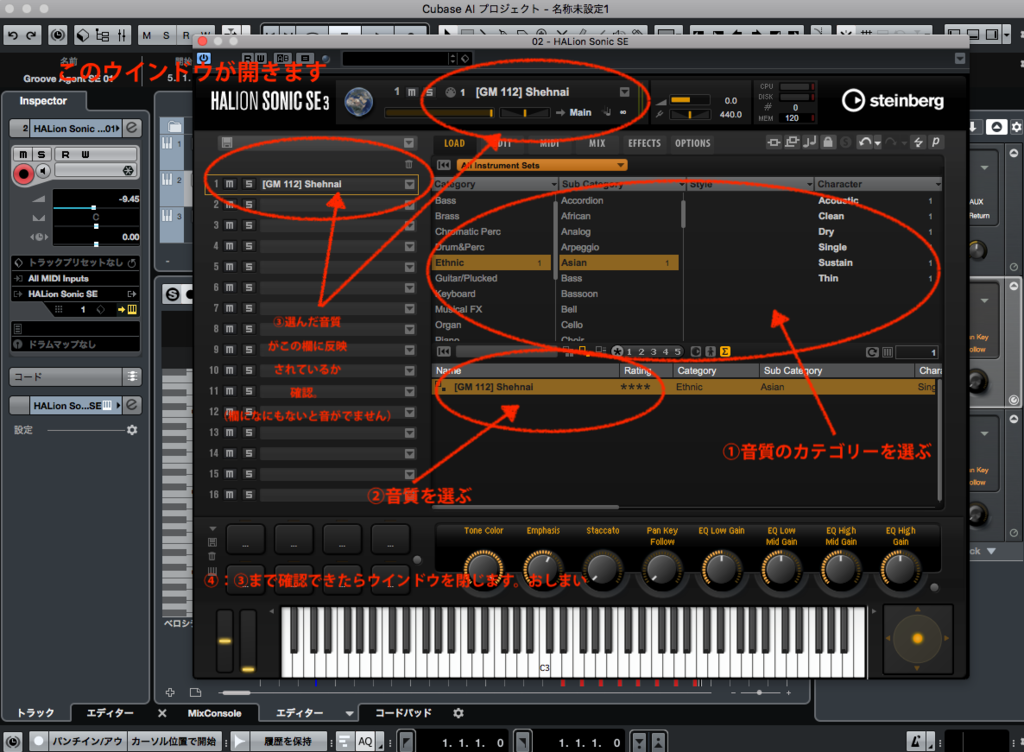Screen dimensions: 1024x752
Task: Open slot 1 Shehnai program dropdown arrow
Action: [409, 184]
